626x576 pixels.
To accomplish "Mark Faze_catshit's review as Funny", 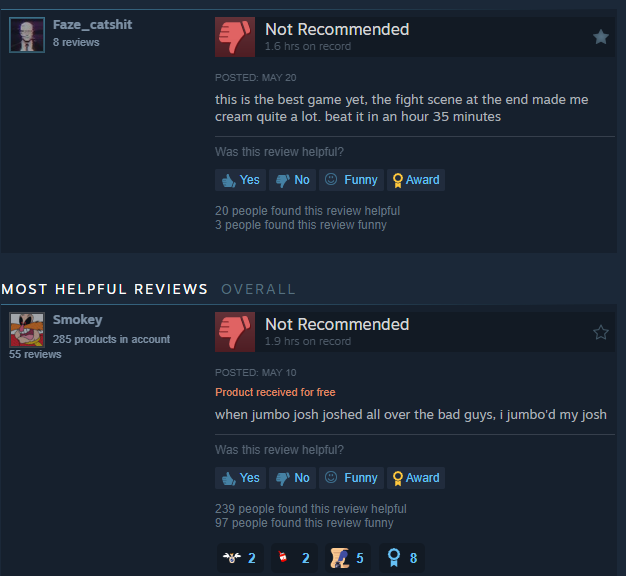I will (351, 180).
